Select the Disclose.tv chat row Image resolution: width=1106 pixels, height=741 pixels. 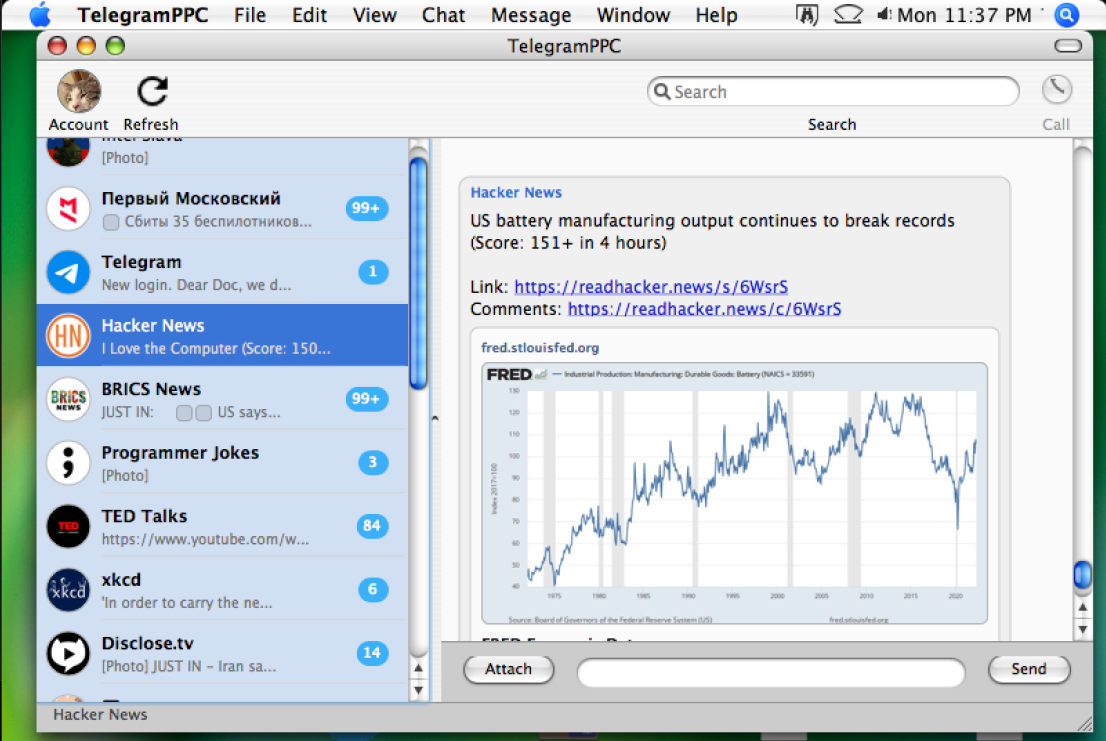click(223, 653)
